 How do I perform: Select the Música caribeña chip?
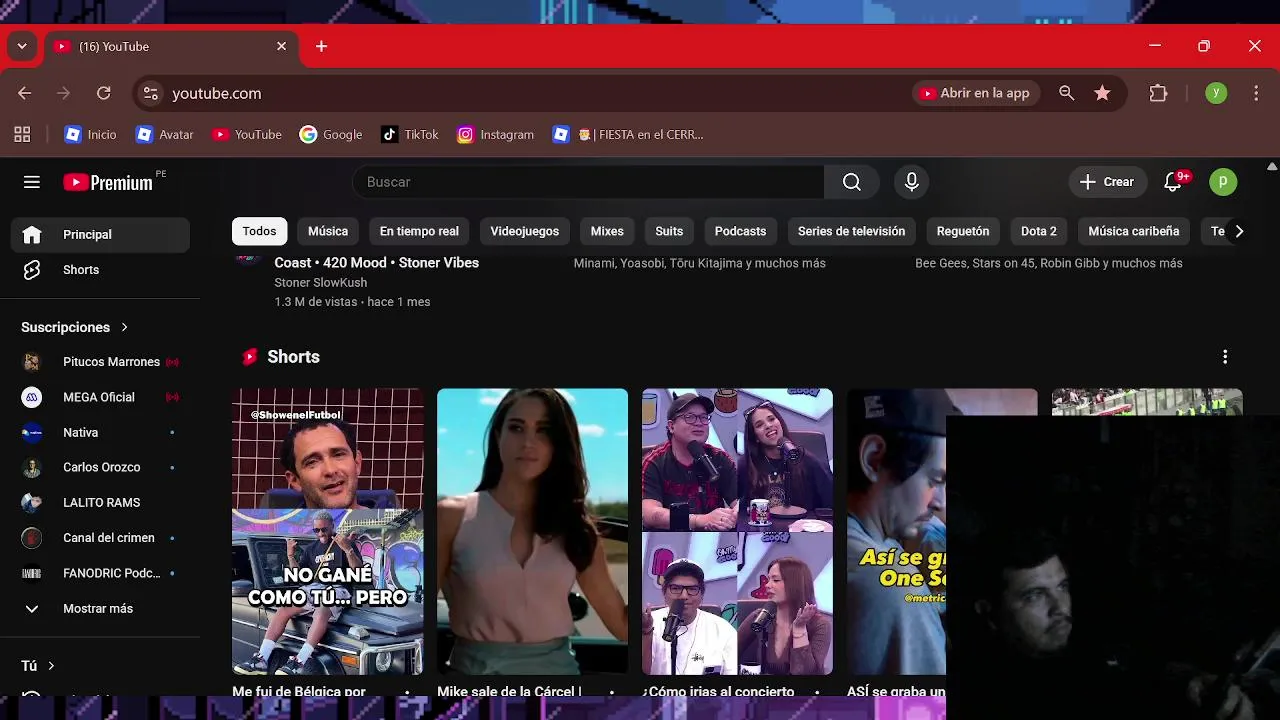(1134, 231)
